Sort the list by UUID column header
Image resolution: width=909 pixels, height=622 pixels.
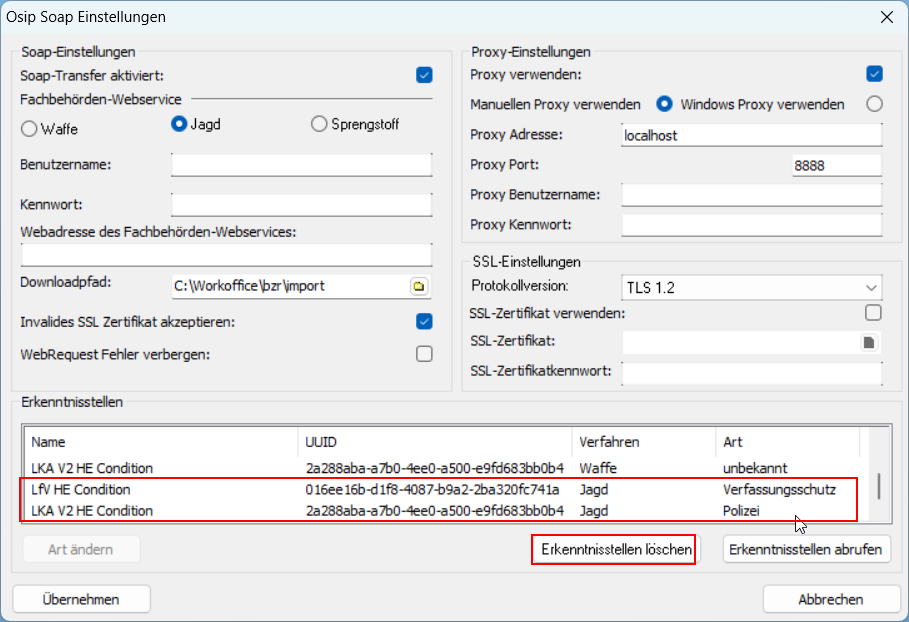(x=436, y=441)
